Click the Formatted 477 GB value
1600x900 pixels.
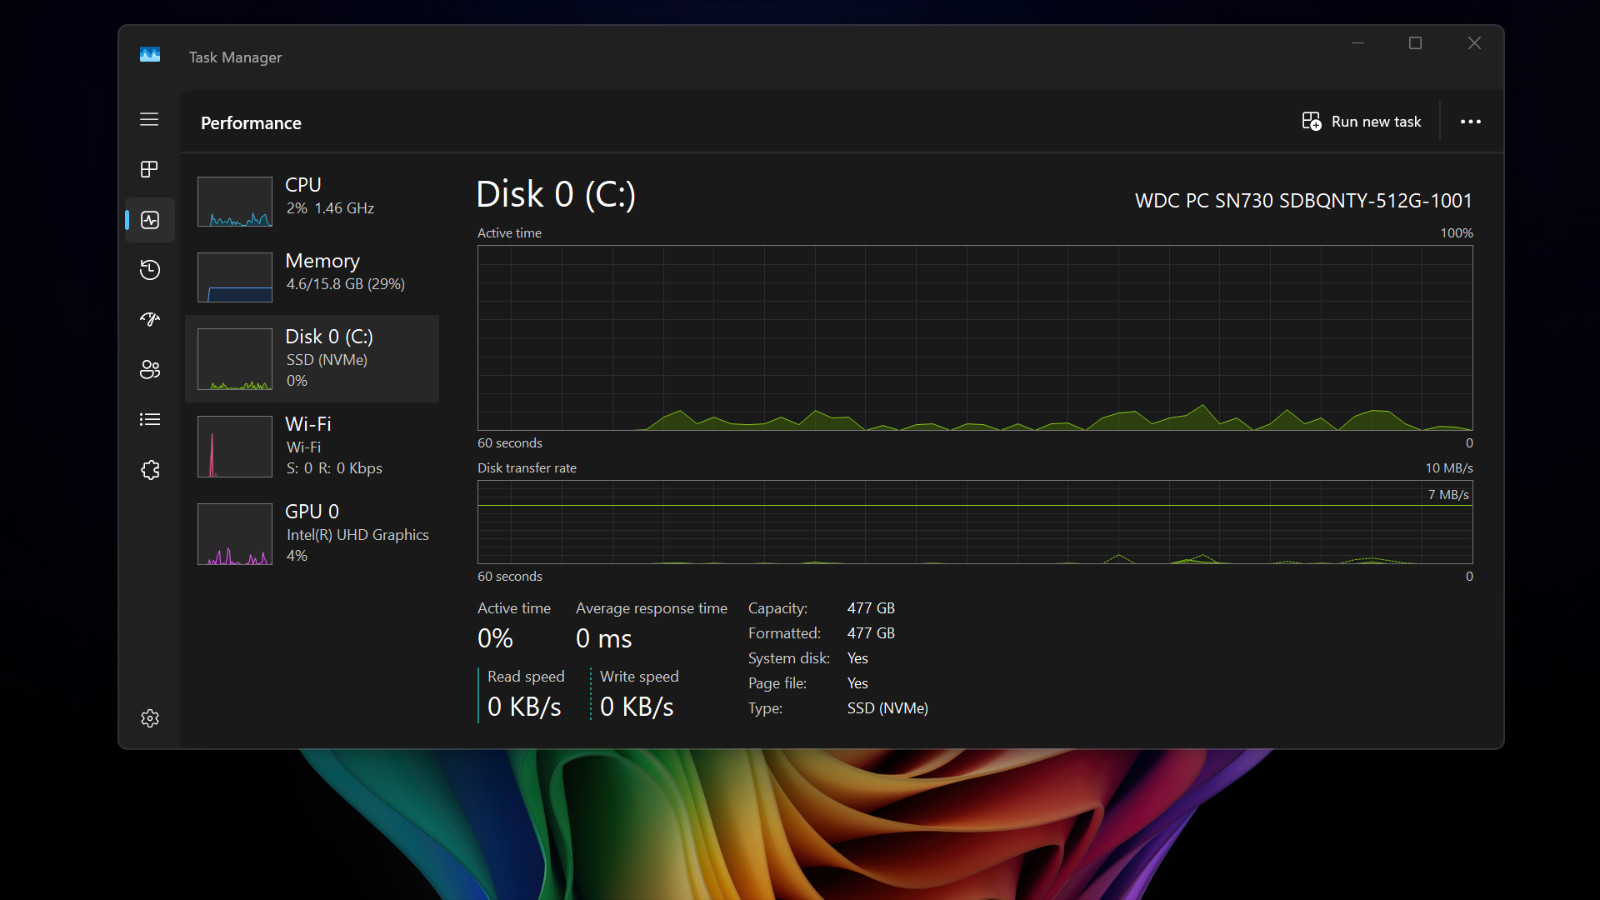click(871, 633)
